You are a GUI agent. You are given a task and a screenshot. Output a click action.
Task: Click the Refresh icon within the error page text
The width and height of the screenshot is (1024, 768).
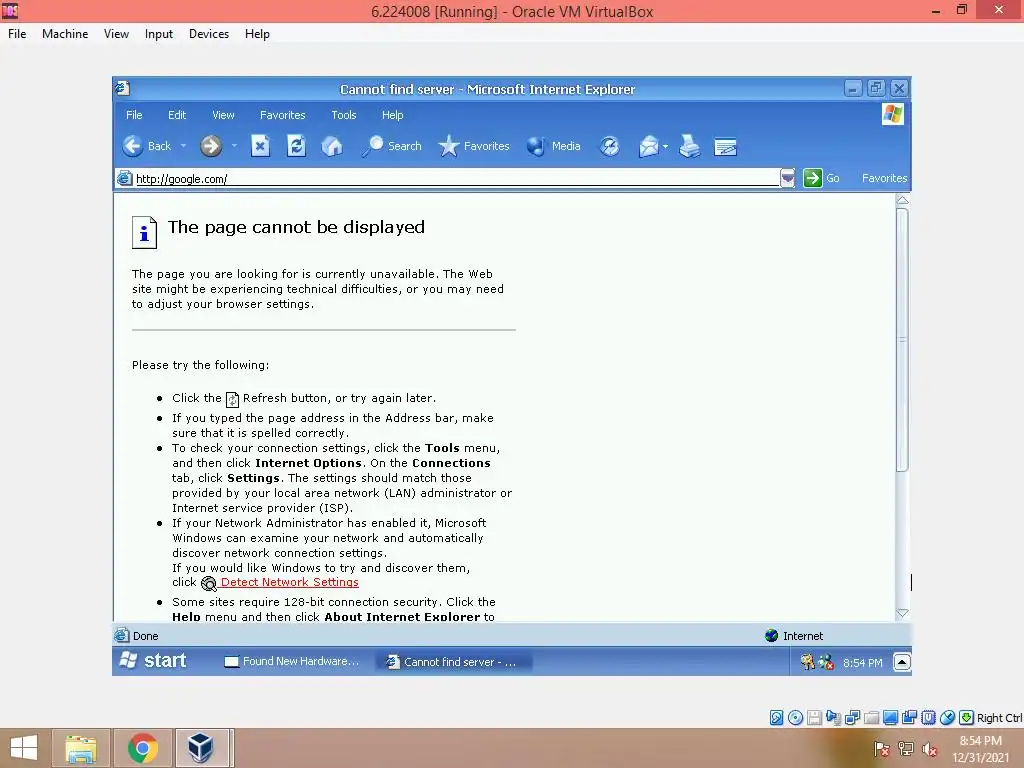(x=232, y=399)
